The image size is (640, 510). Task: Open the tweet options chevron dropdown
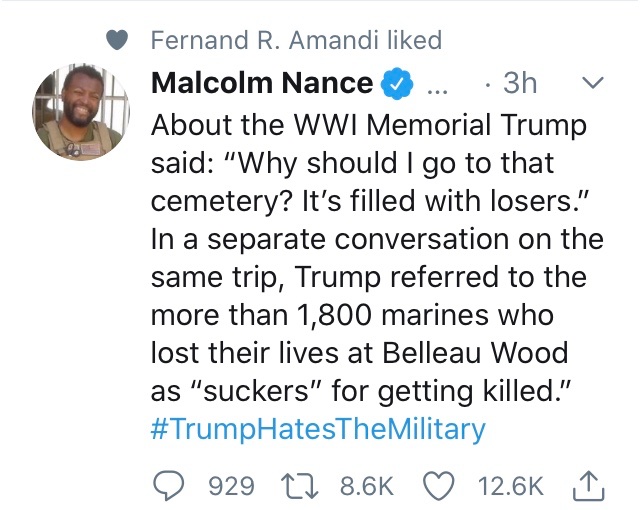pyautogui.click(x=592, y=84)
